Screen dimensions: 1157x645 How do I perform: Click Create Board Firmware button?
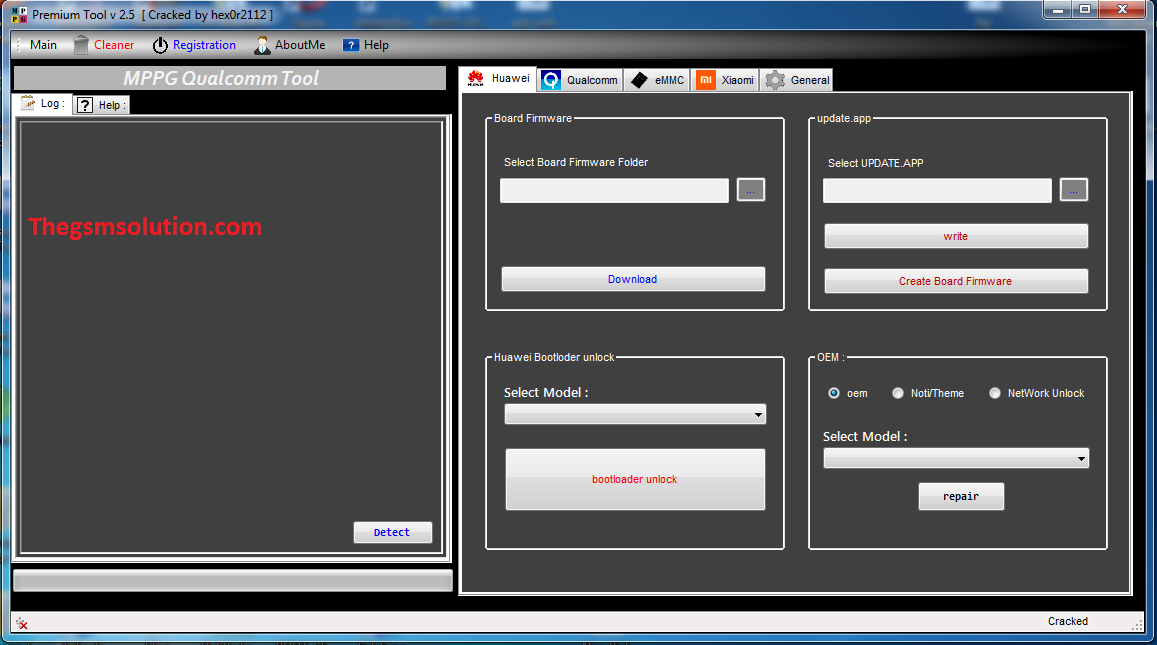956,281
